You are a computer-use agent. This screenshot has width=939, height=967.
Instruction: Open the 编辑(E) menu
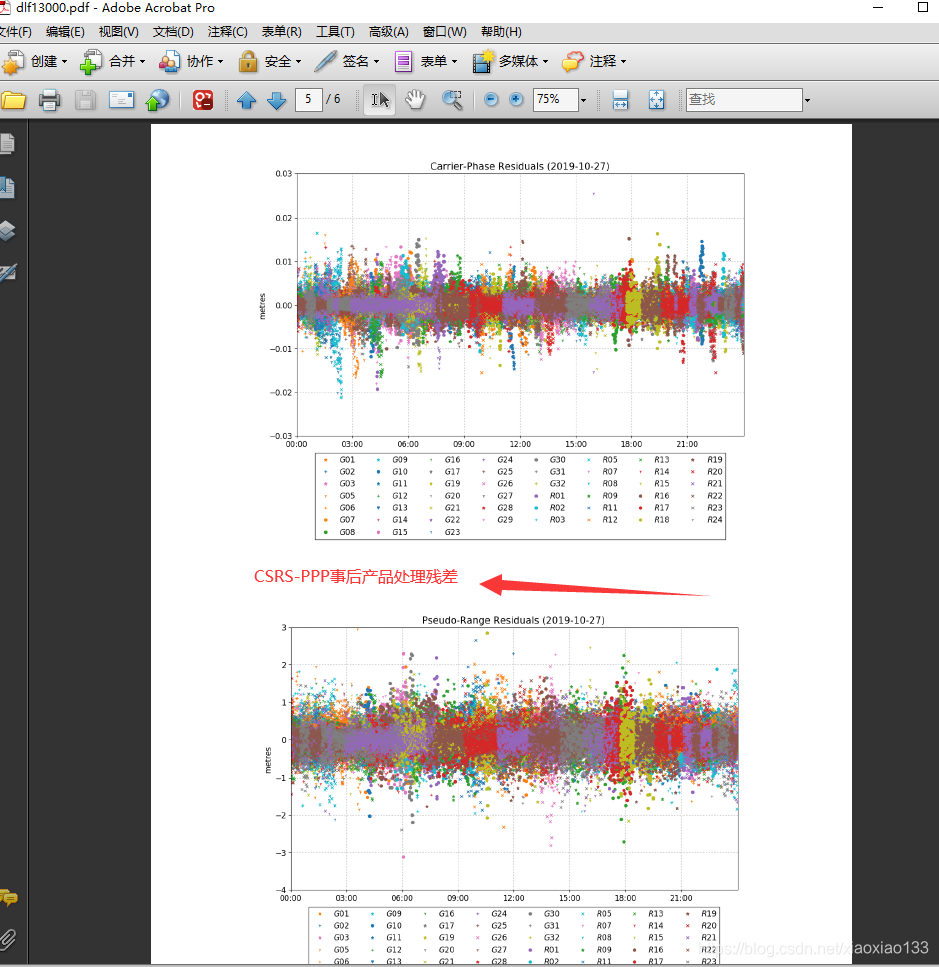point(65,31)
